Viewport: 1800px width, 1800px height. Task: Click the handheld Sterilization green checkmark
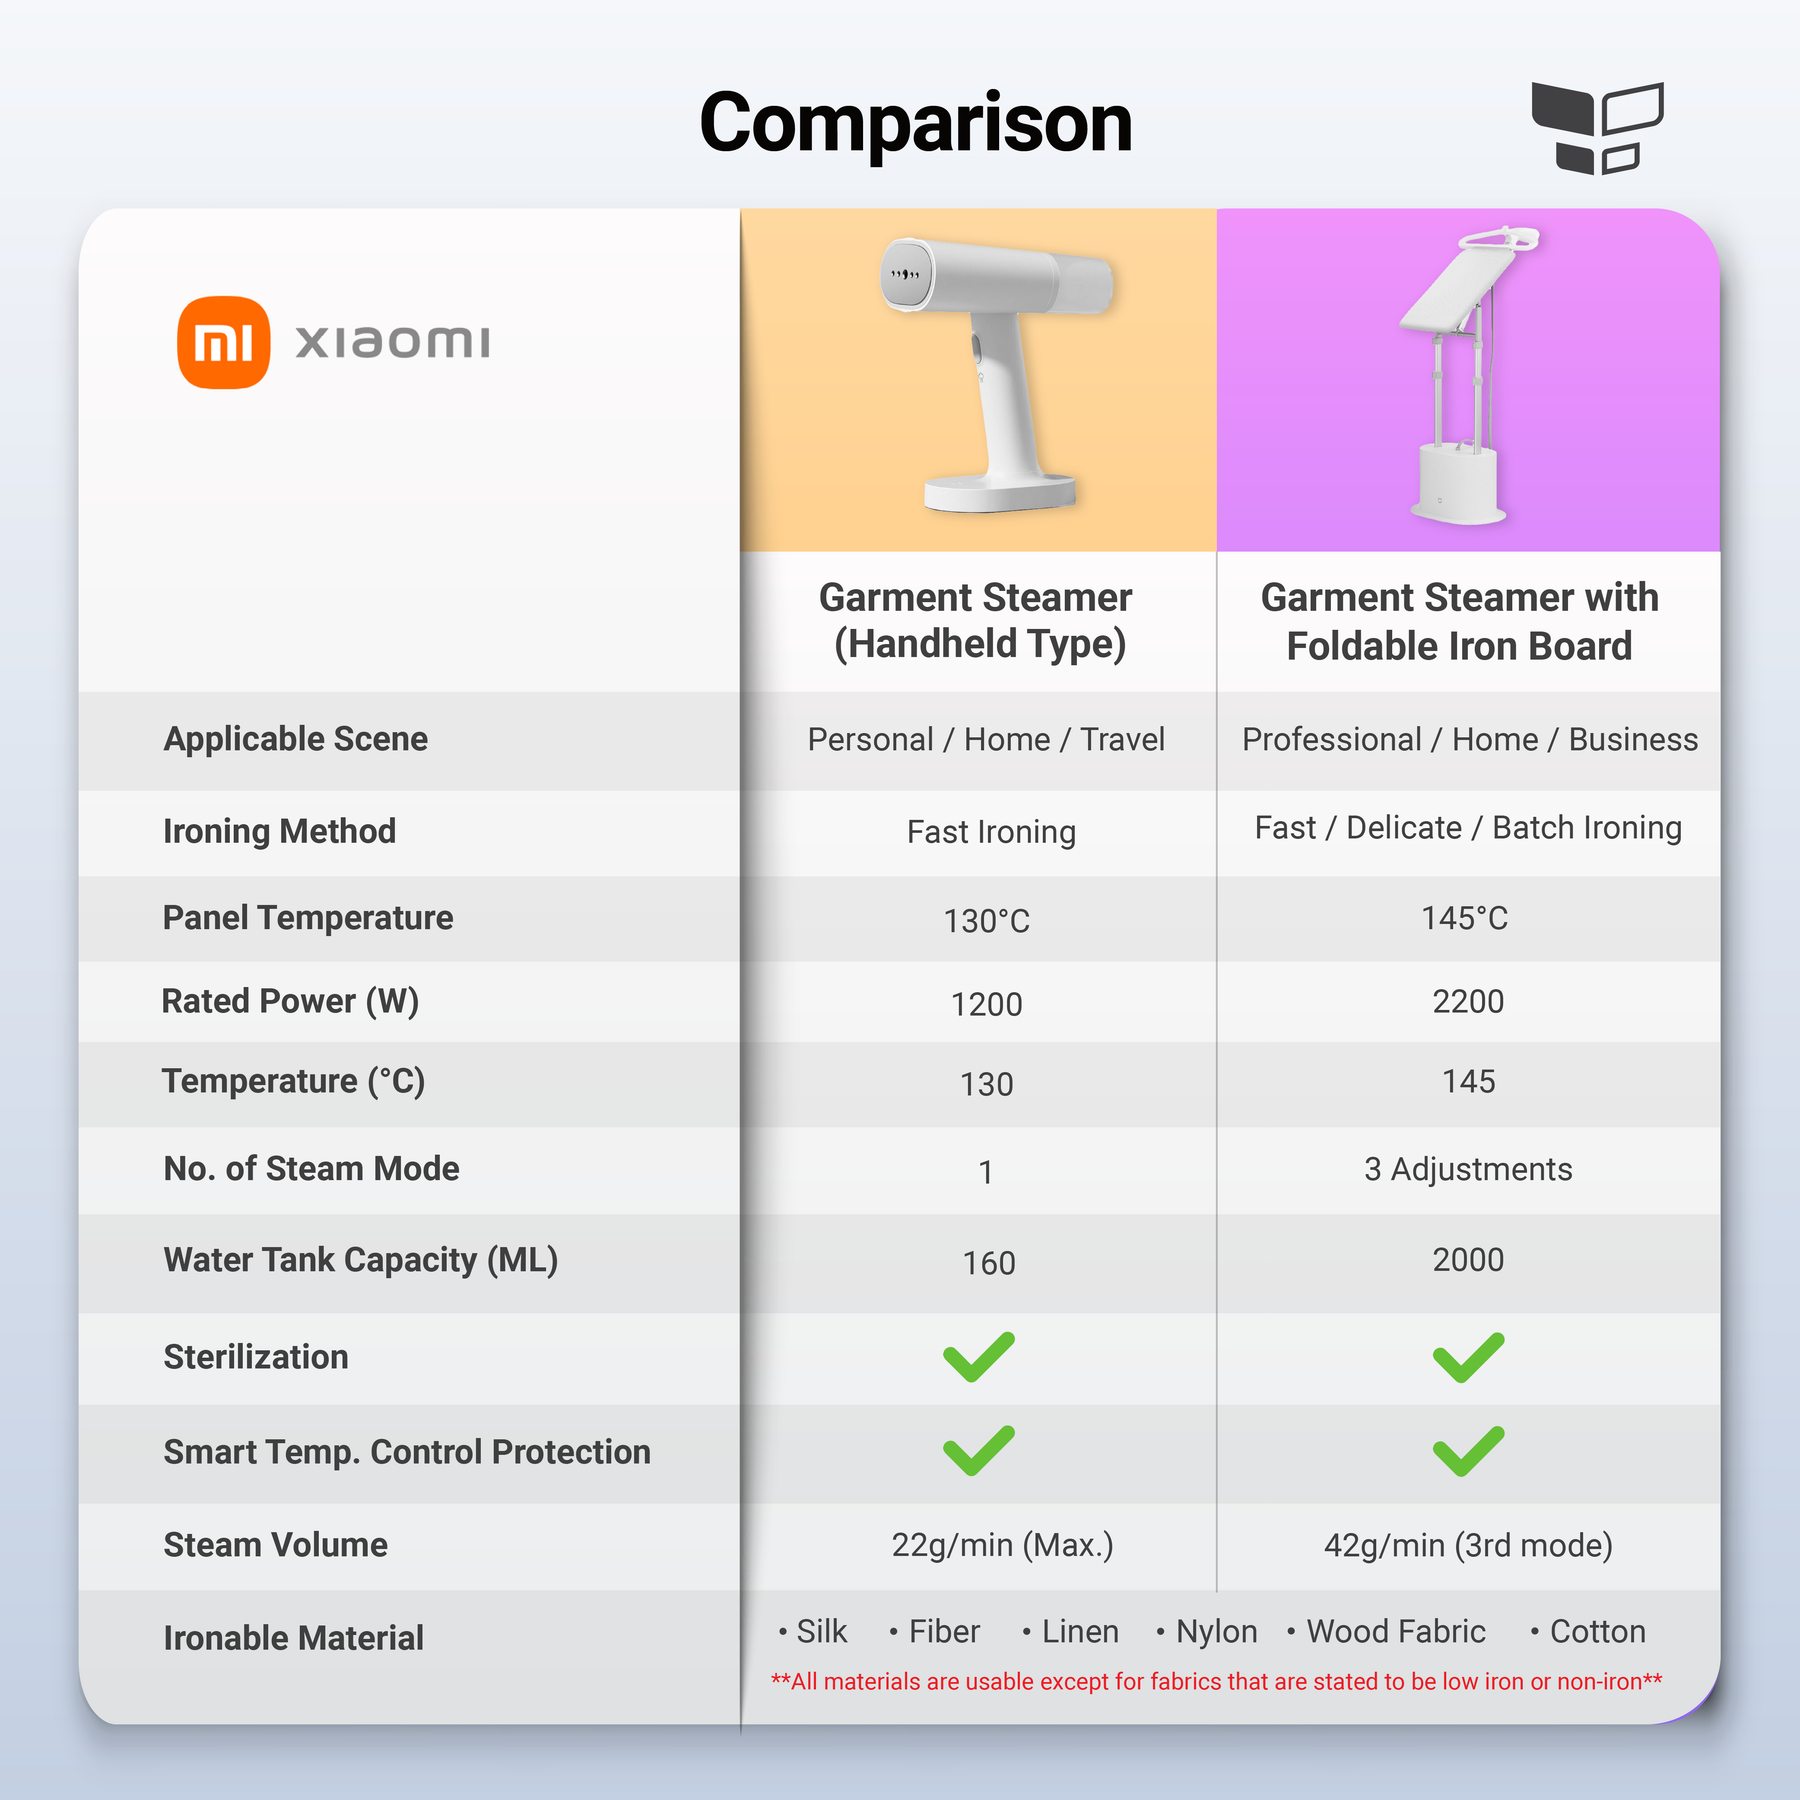click(x=979, y=1357)
